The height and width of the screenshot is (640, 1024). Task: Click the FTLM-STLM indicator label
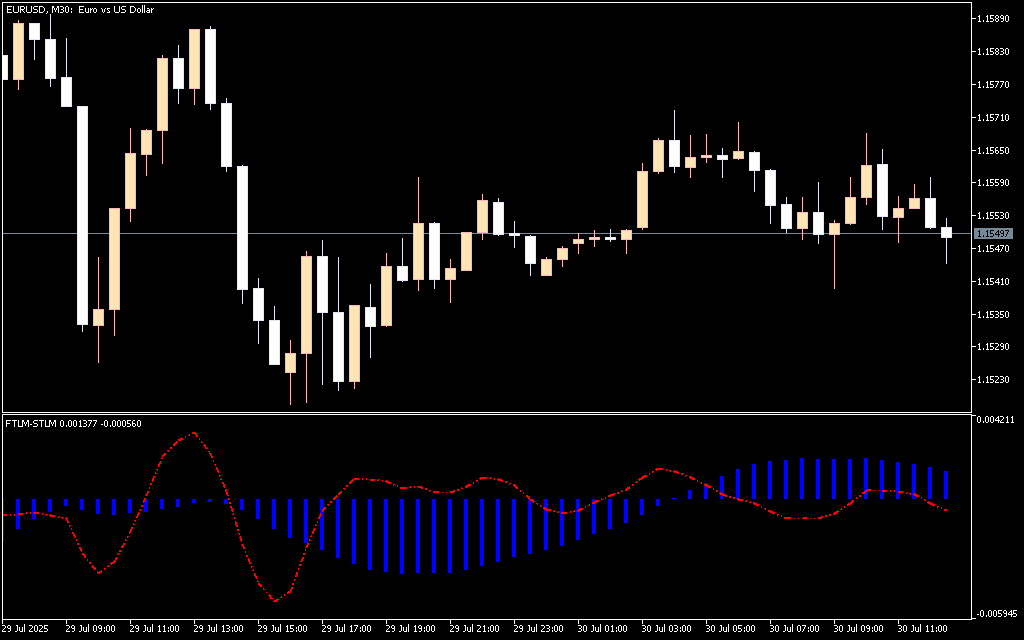click(73, 424)
